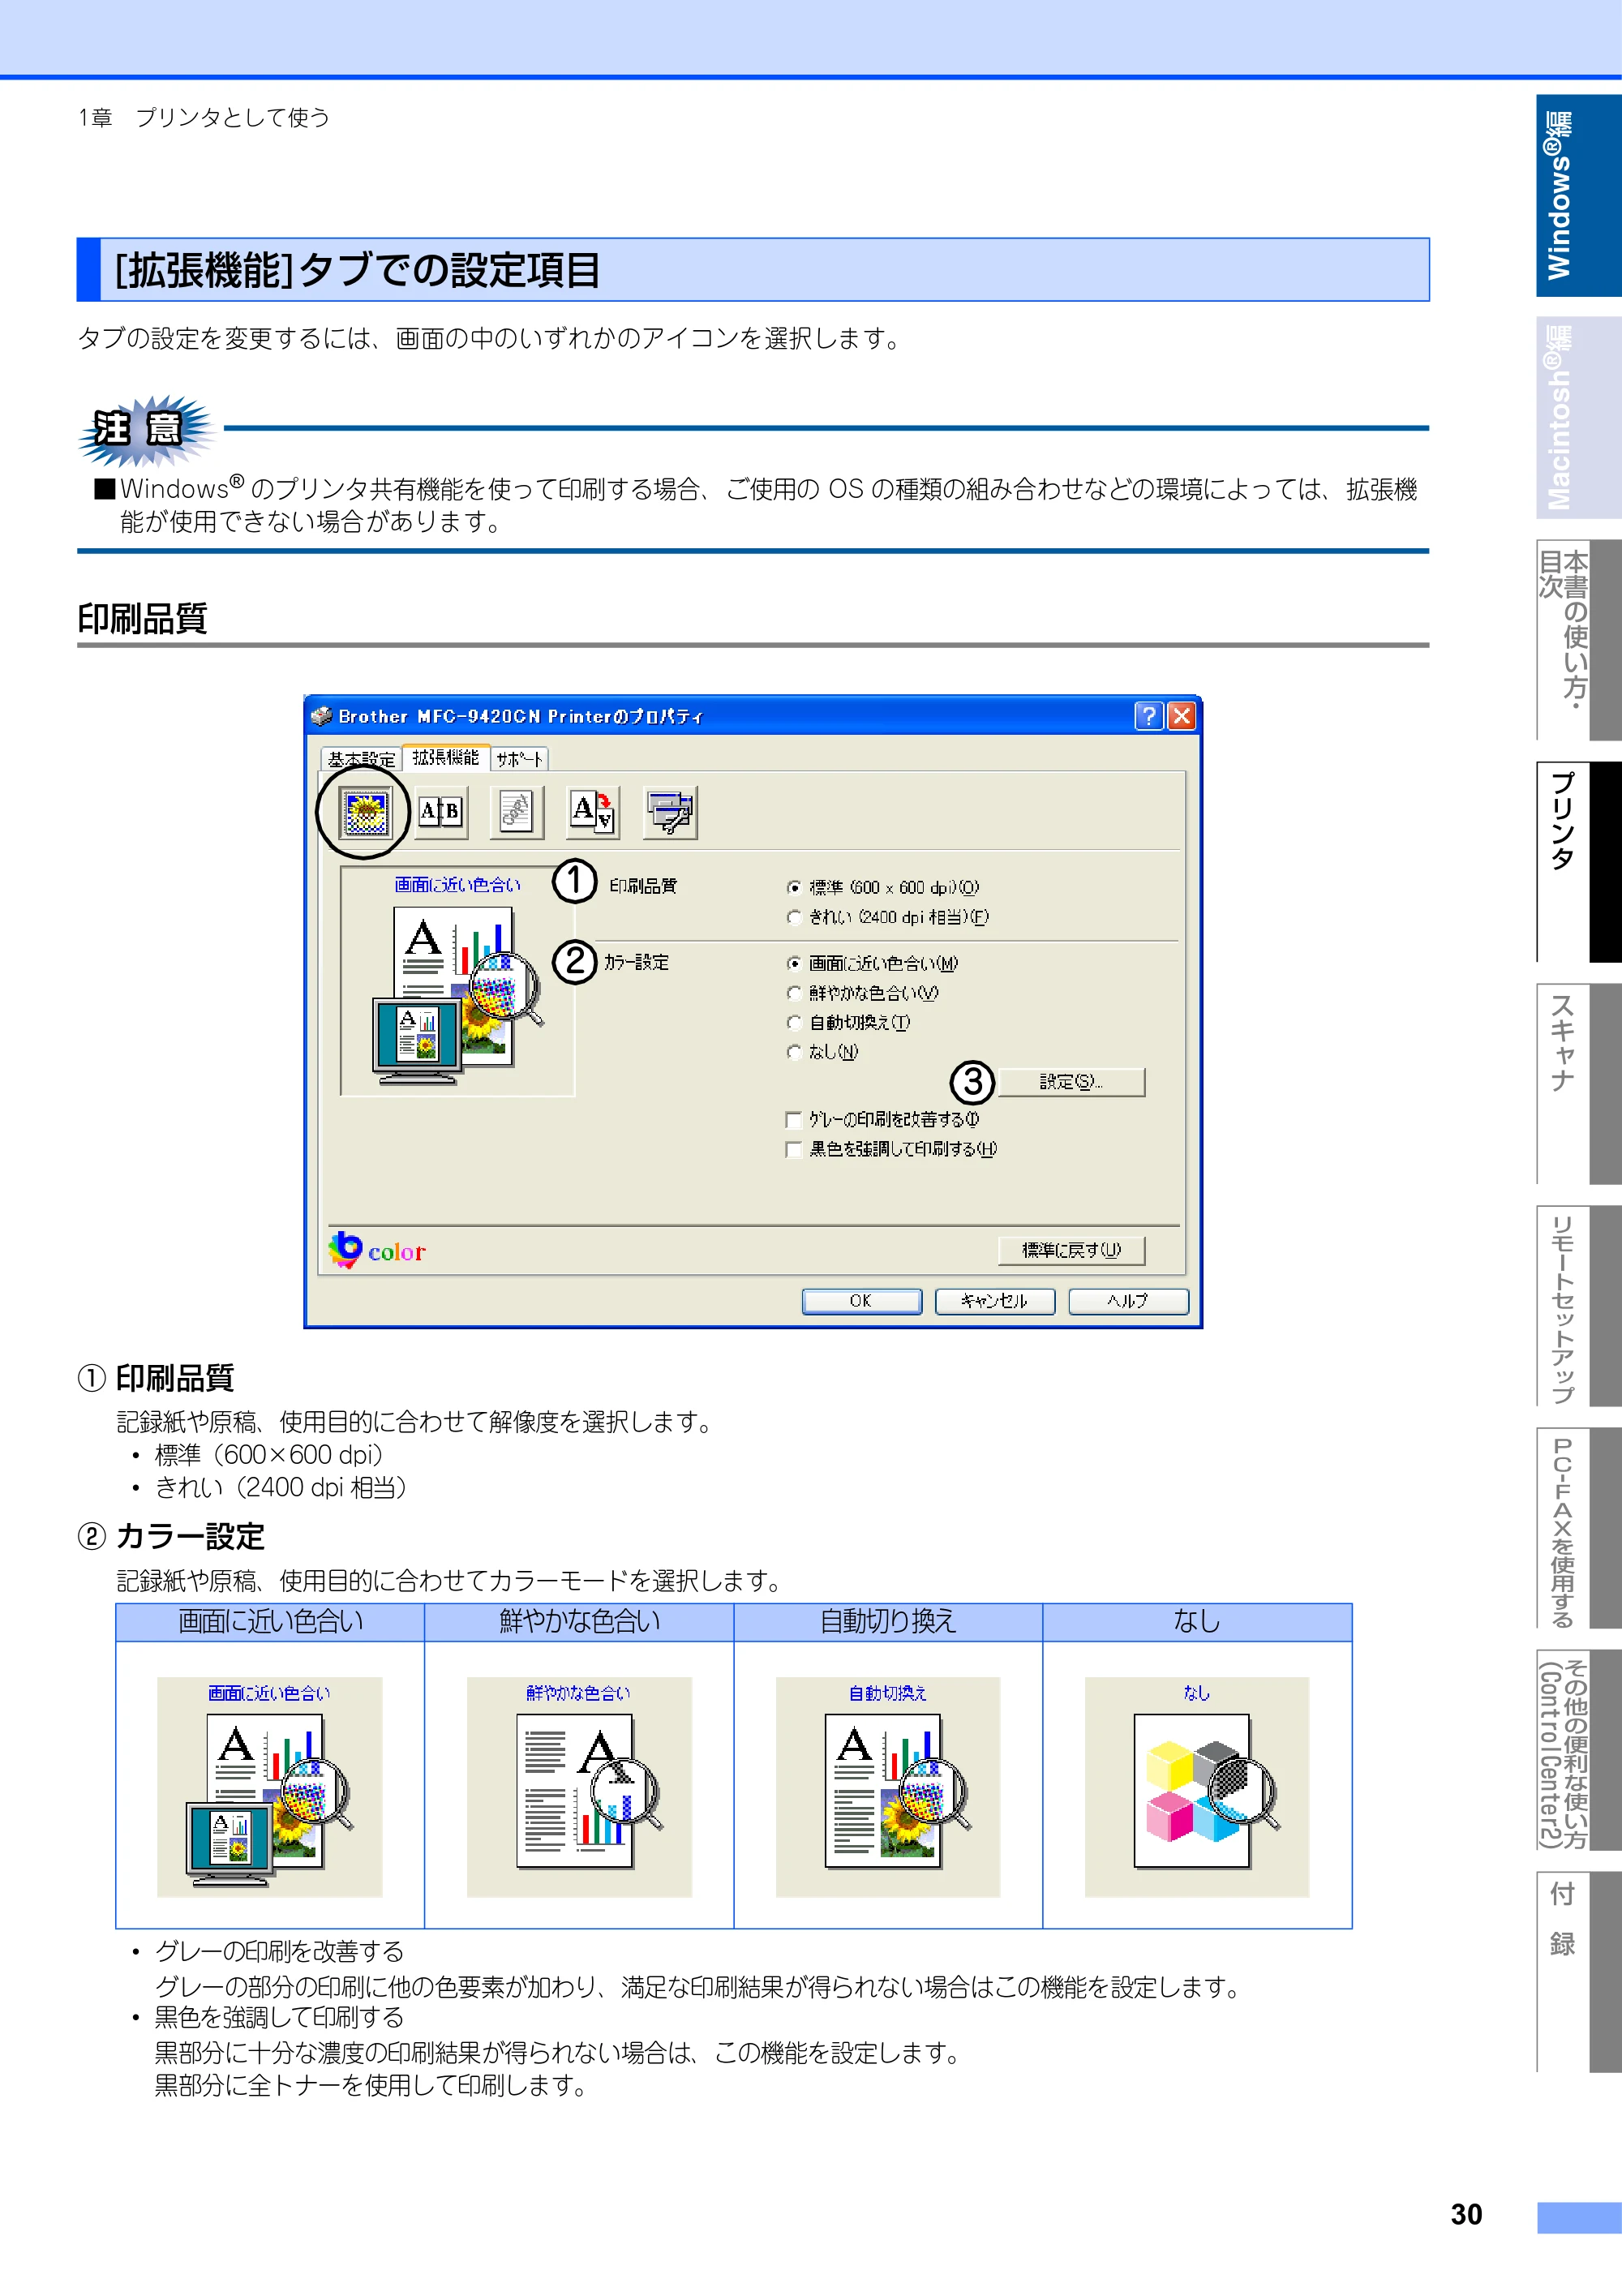The image size is (1622, 2296).
Task: Select 標準 (600 x 600 dpi) radio button
Action: click(x=794, y=888)
